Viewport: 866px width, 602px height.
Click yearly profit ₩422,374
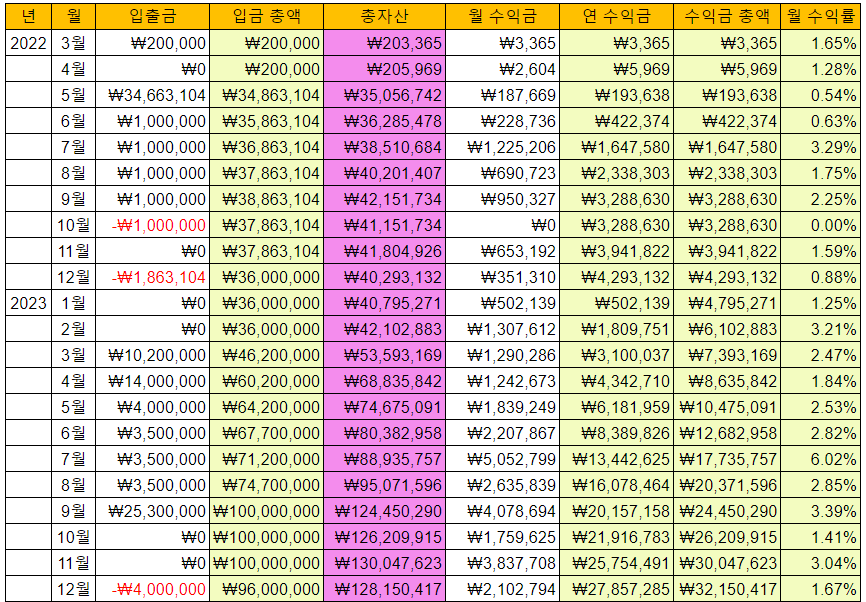[616, 122]
